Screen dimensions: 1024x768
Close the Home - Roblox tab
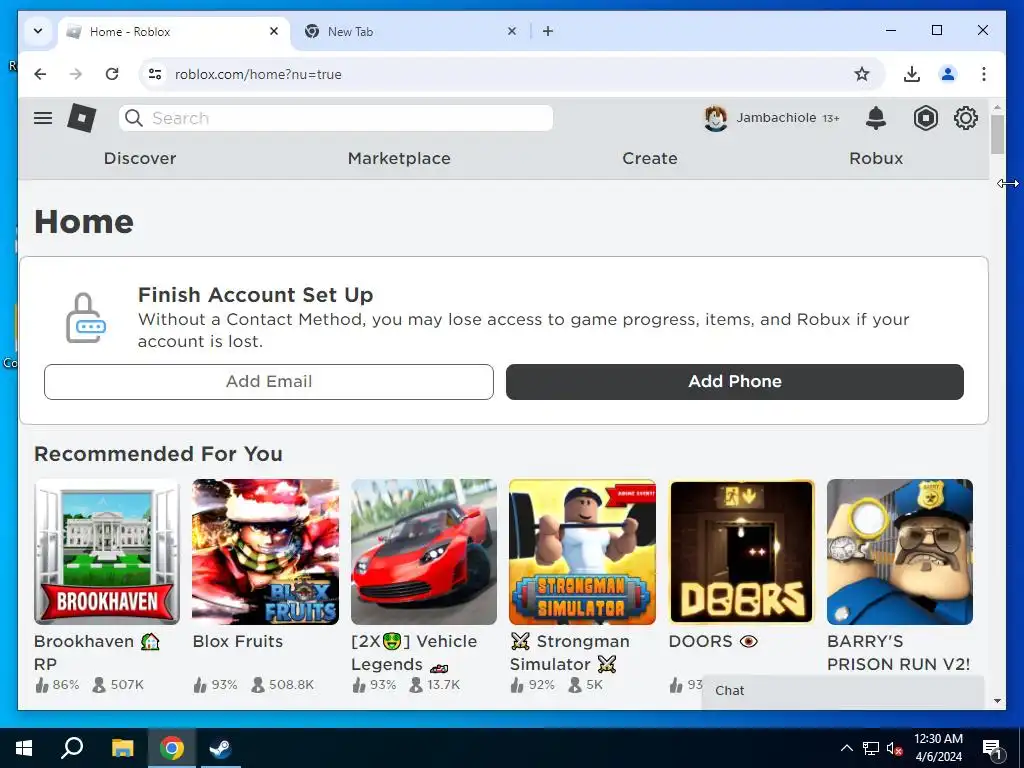pyautogui.click(x=274, y=31)
